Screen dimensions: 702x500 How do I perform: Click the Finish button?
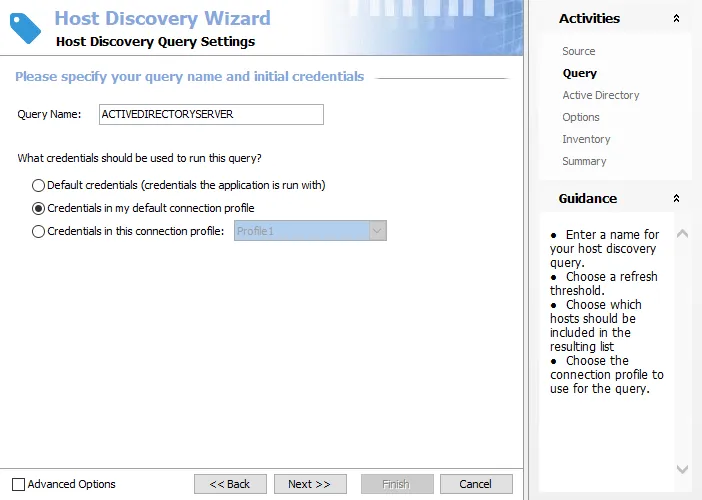point(397,484)
